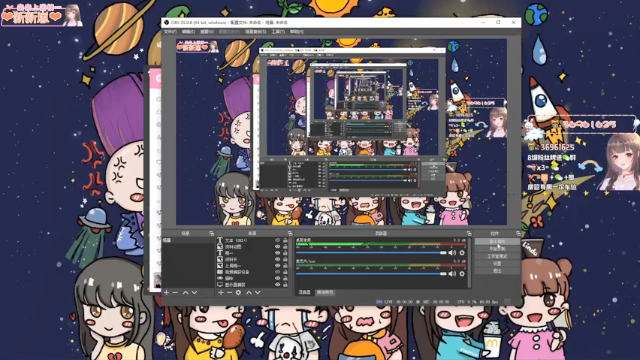
Task: Adjust the desktop audio blue volume slider
Action: point(371,253)
